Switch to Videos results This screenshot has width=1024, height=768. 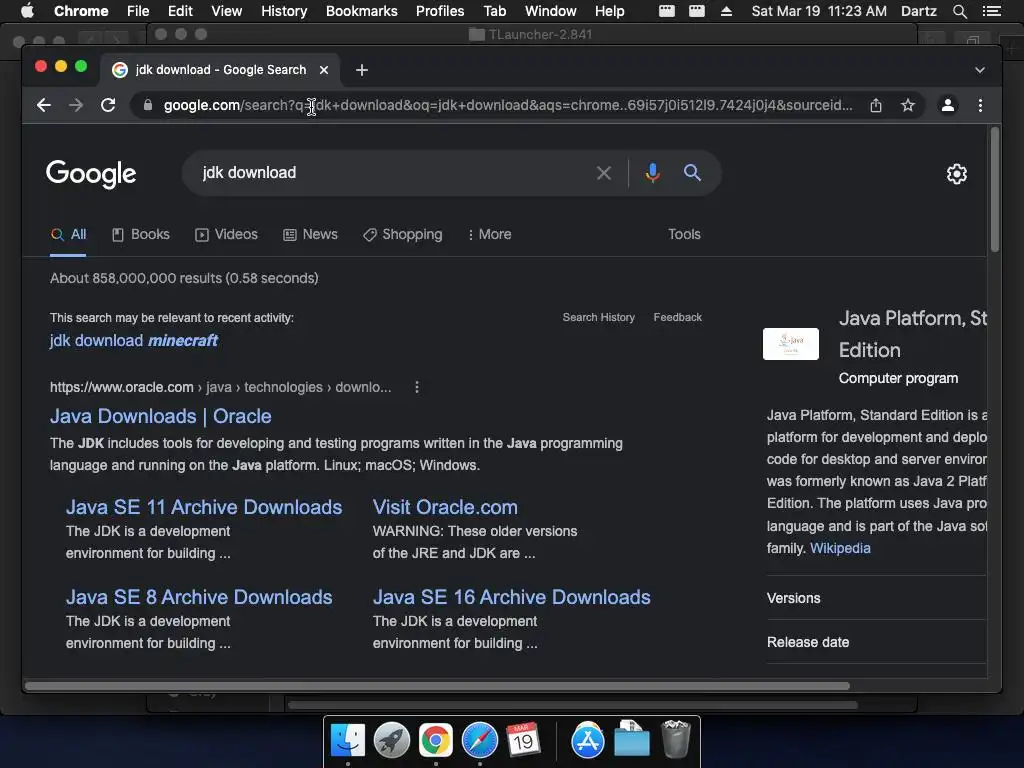227,234
